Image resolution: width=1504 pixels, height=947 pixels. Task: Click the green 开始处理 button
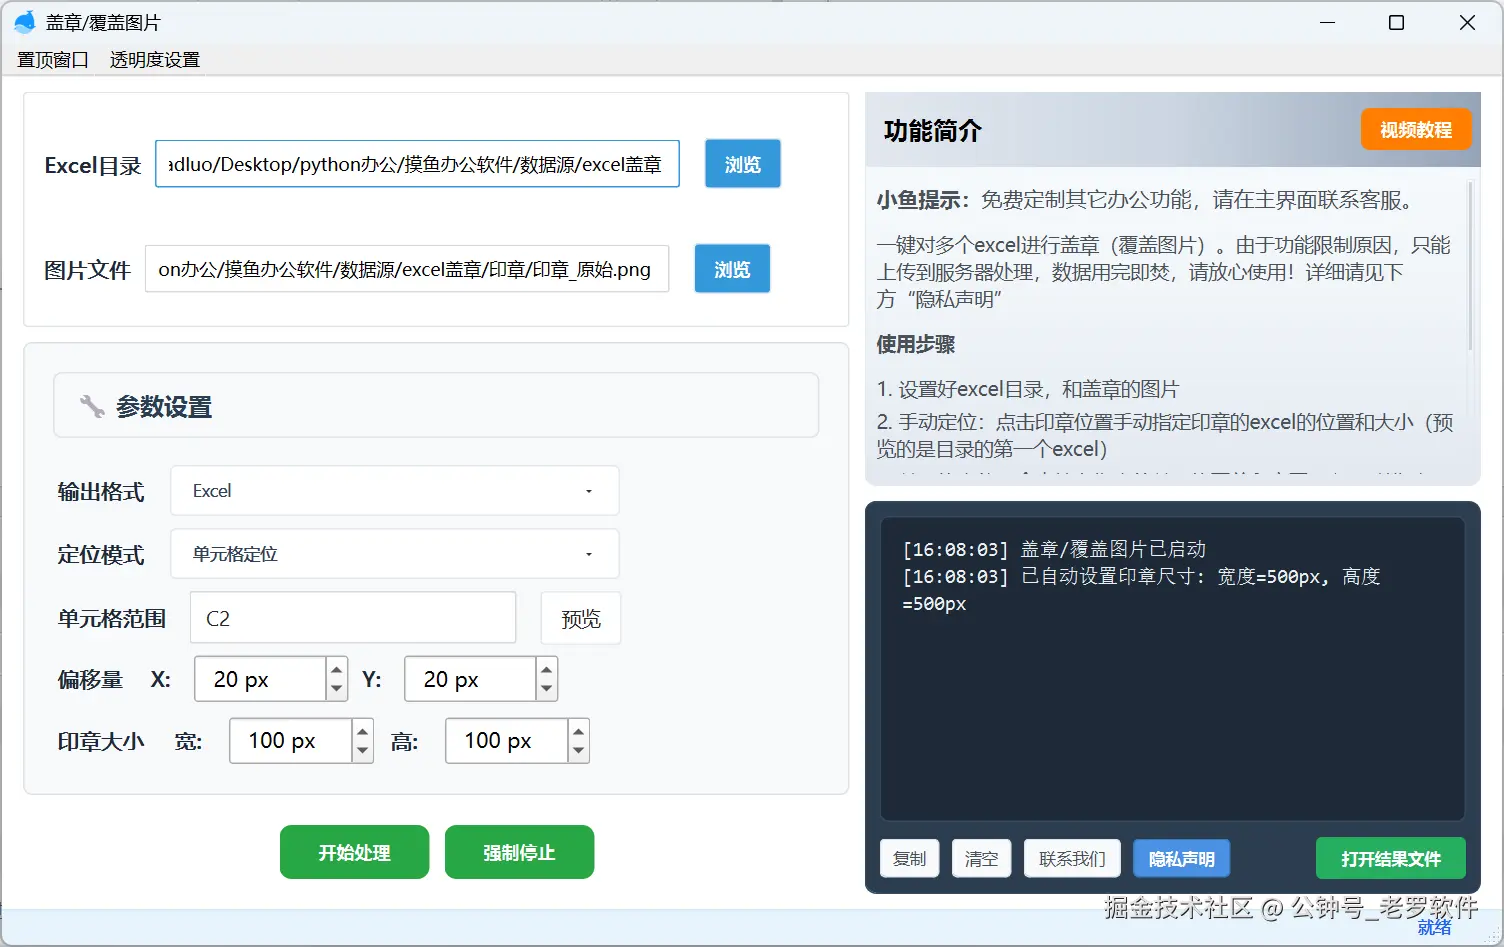[x=354, y=852]
